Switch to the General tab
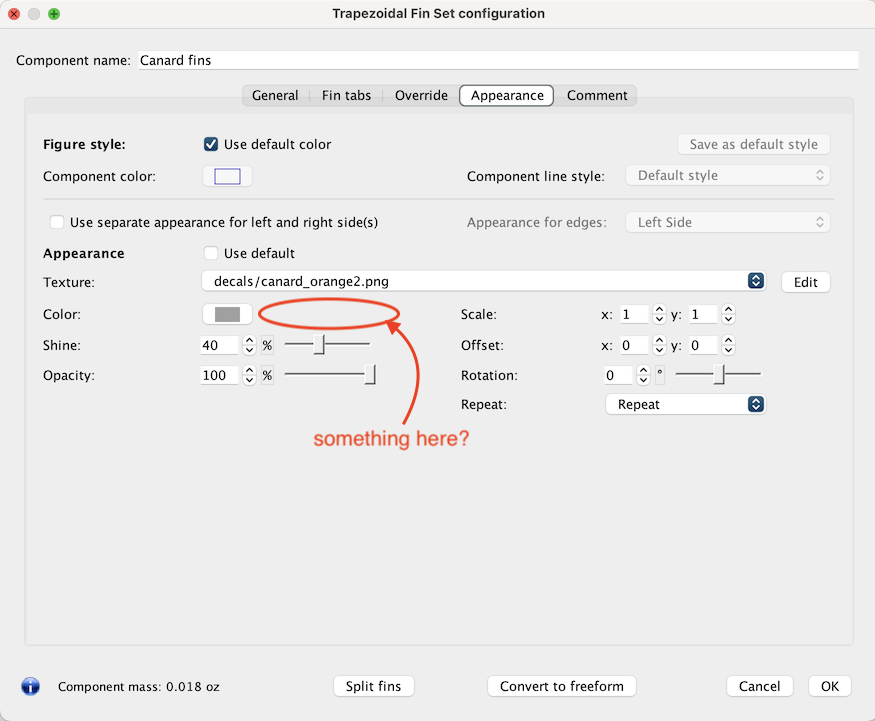 (x=275, y=95)
